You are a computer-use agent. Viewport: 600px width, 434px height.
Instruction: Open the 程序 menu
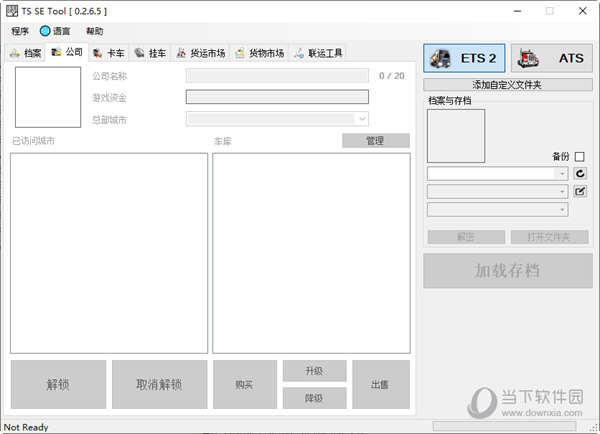(x=20, y=31)
